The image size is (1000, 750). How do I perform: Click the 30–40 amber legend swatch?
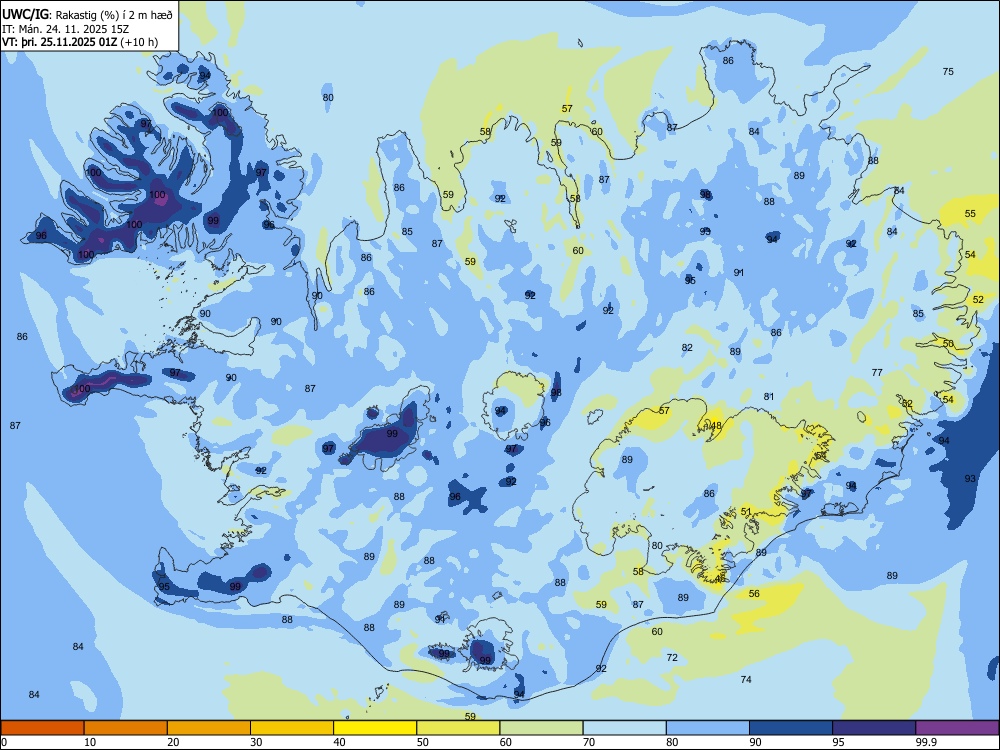[292, 728]
